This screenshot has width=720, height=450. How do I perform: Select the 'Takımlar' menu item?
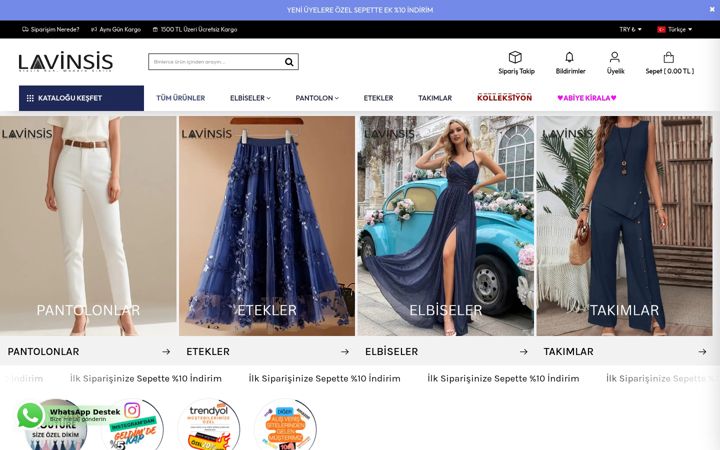[x=435, y=98]
